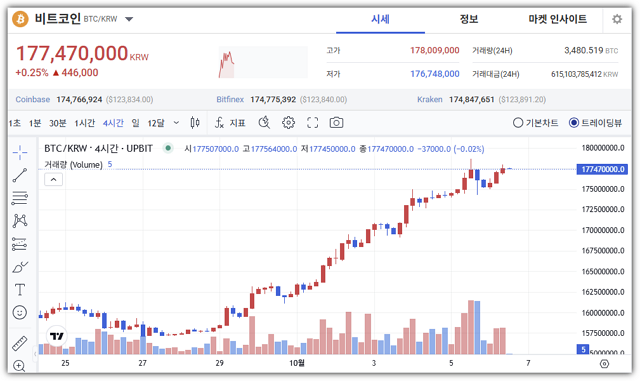Click the current price label 177470000.0
This screenshot has height=381, width=640.
602,169
